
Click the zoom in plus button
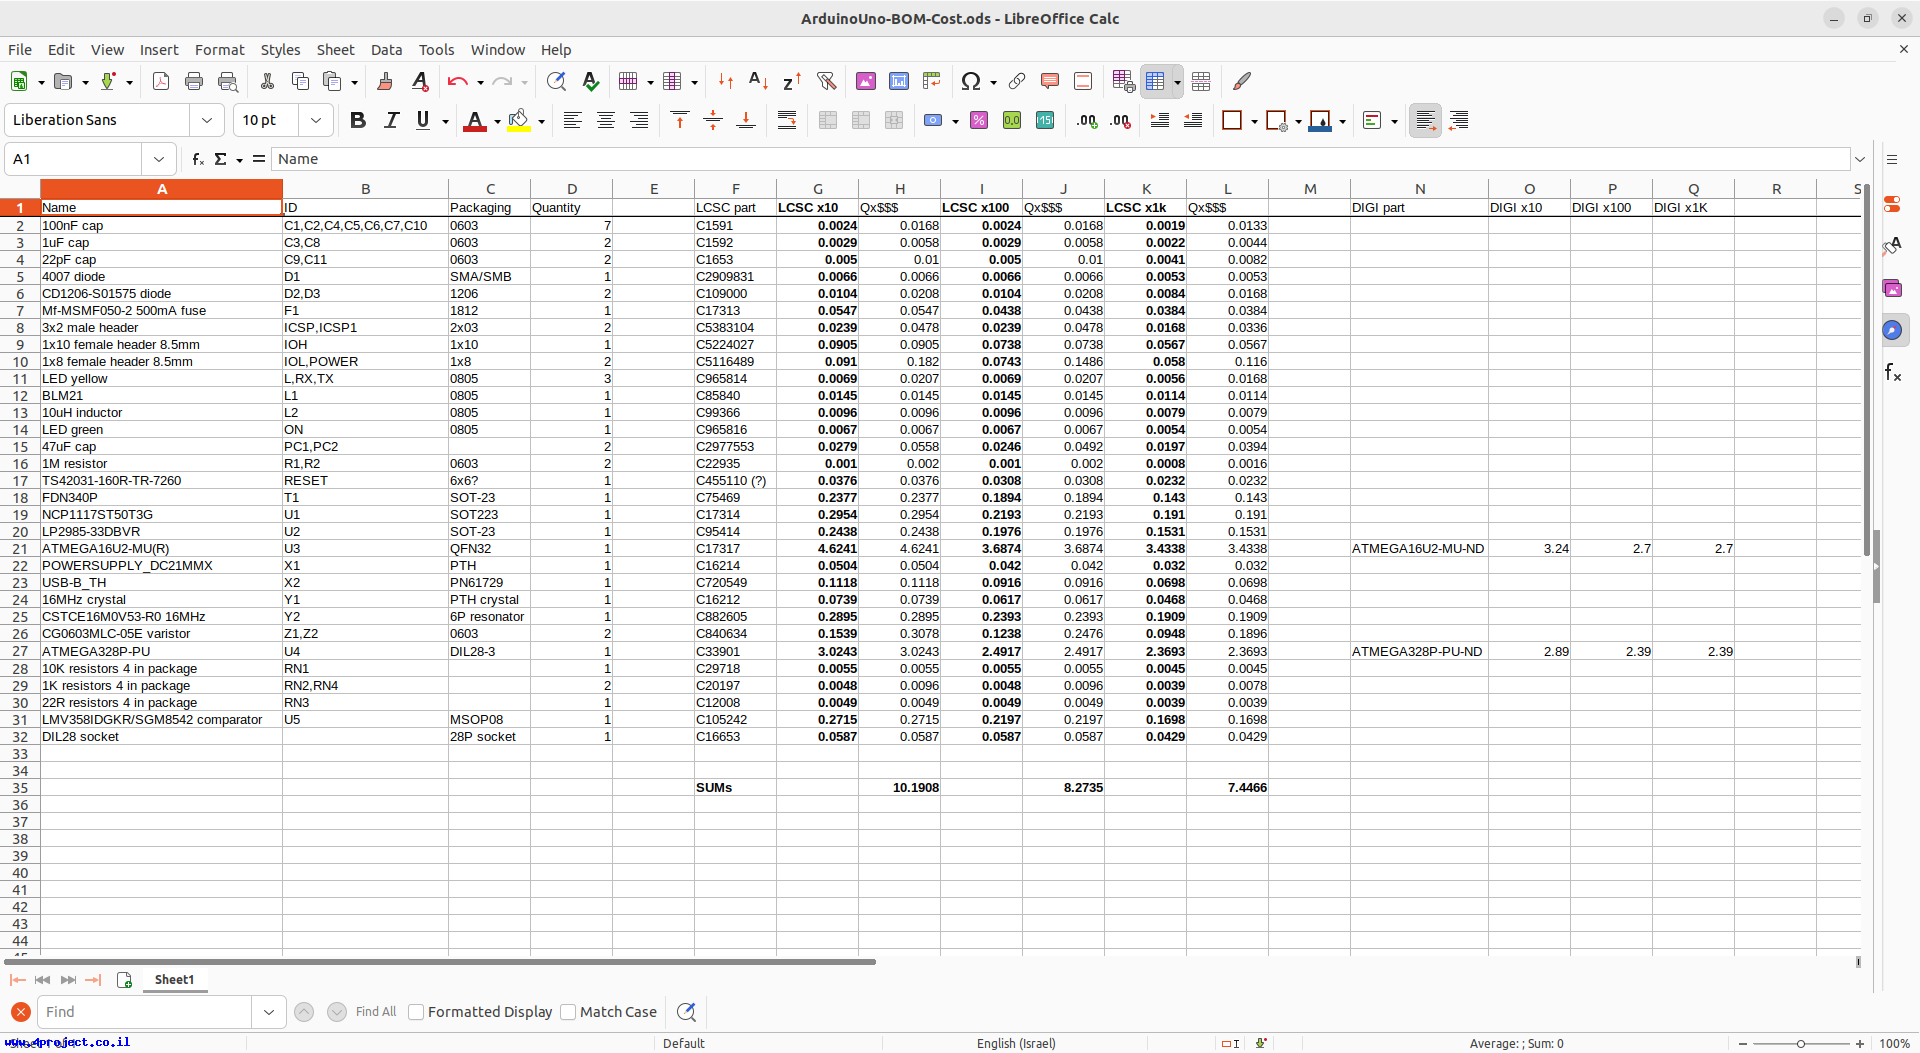coord(1860,1044)
